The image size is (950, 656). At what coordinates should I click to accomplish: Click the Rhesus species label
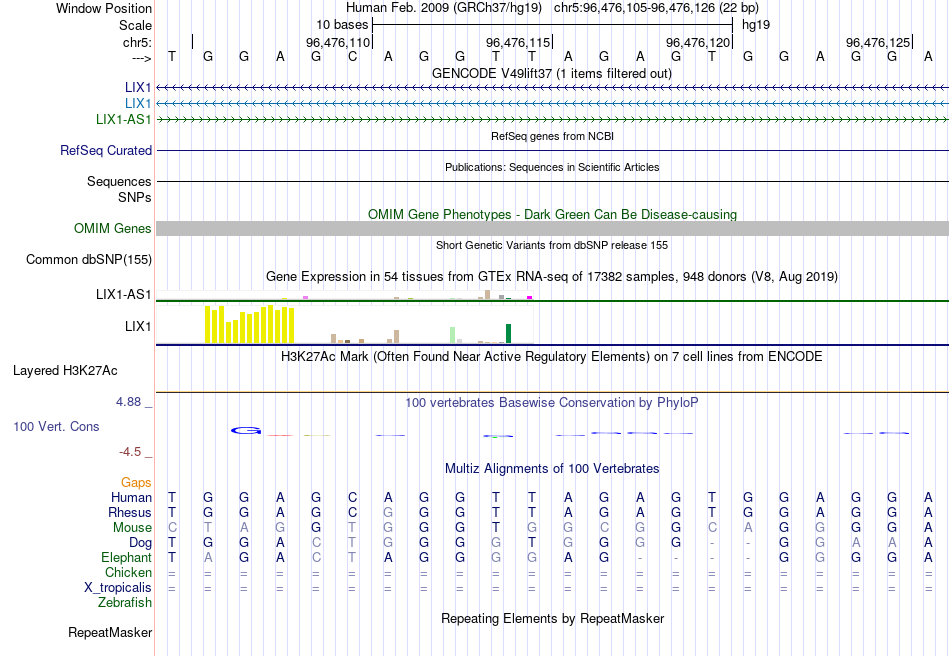pos(130,512)
